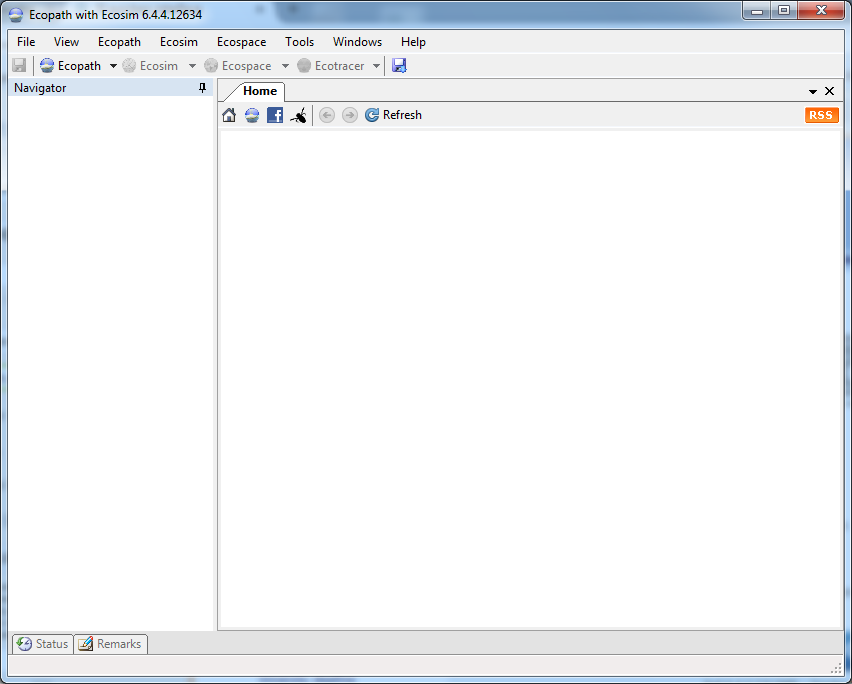
Task: Expand the Ecopath toolbar dropdown arrow
Action: (x=113, y=66)
